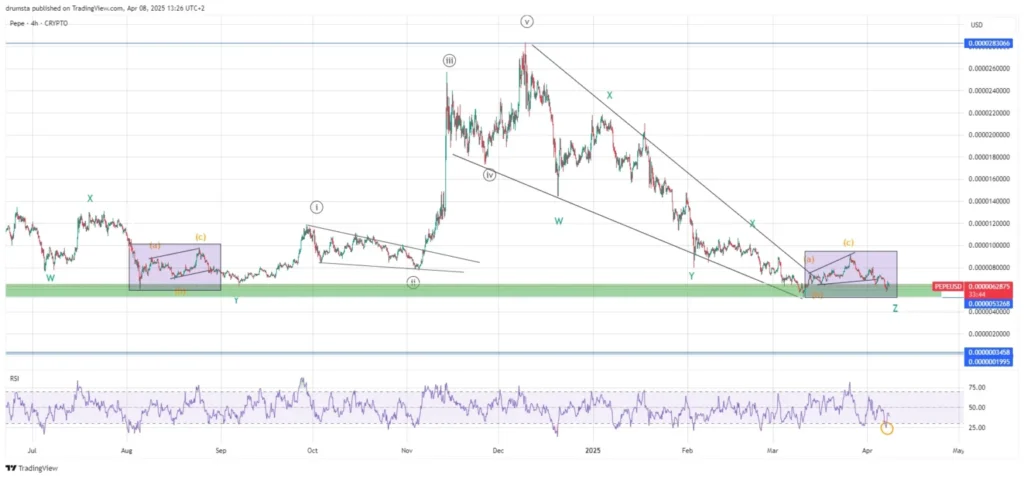Click the circled wave I label

tap(316, 207)
